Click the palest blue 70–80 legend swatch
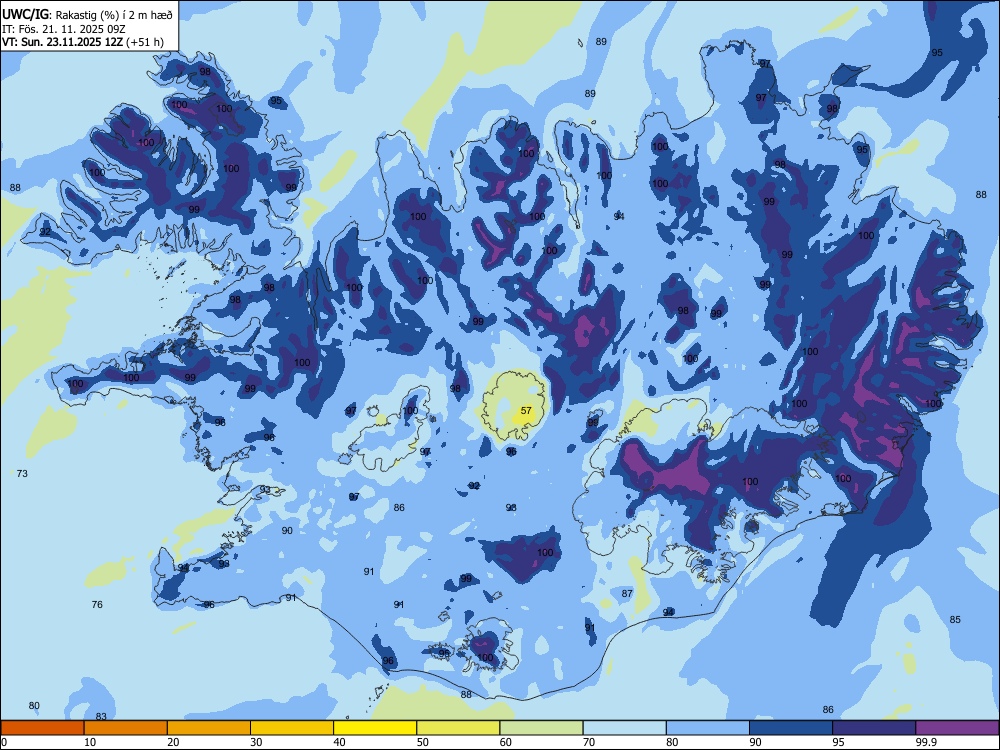The height and width of the screenshot is (750, 1000). coord(625,728)
